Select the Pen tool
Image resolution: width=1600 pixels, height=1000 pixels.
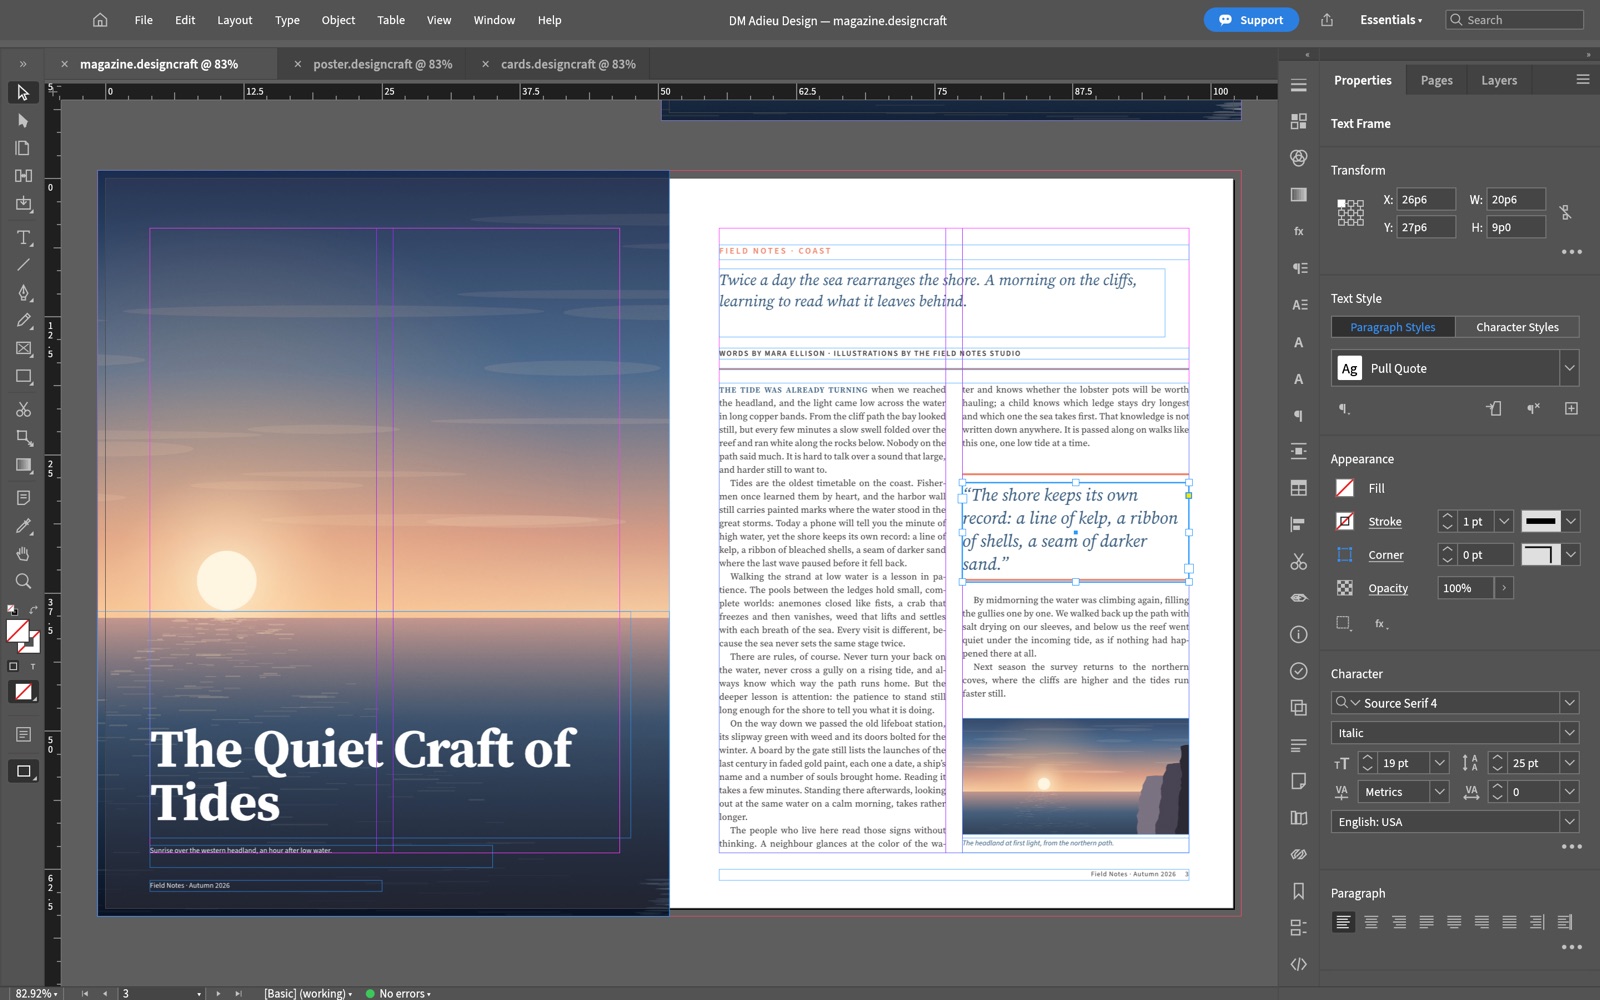23,293
